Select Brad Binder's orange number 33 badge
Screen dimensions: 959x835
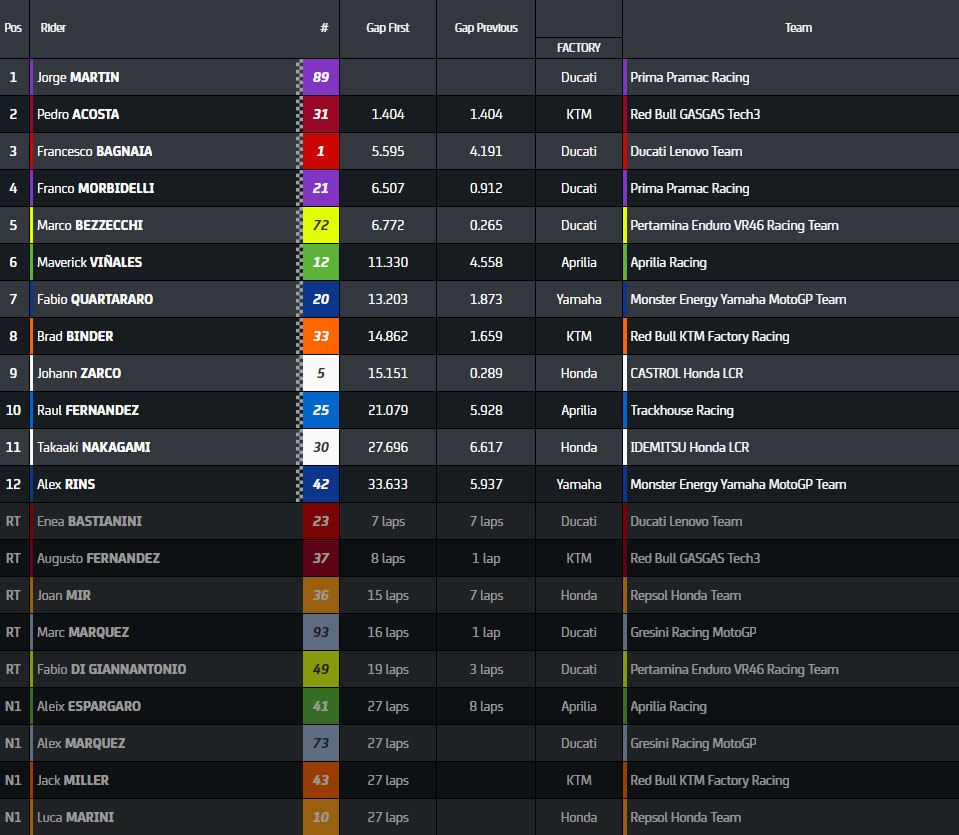tap(321, 336)
